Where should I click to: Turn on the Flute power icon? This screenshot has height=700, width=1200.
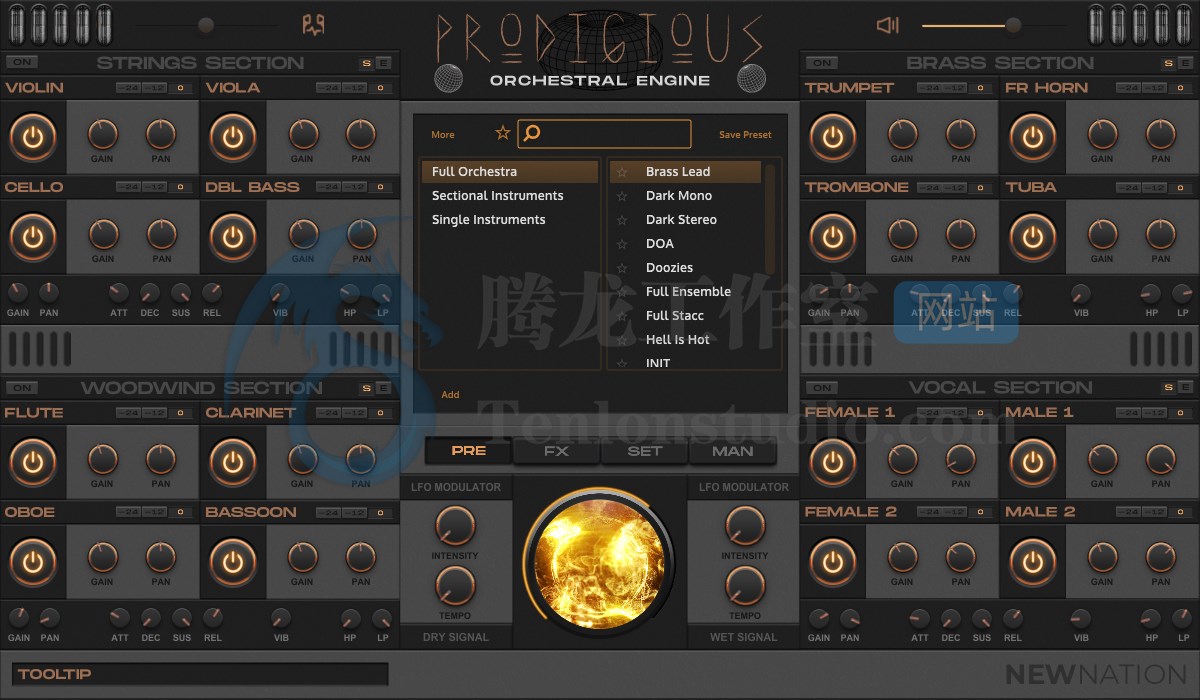click(33, 462)
